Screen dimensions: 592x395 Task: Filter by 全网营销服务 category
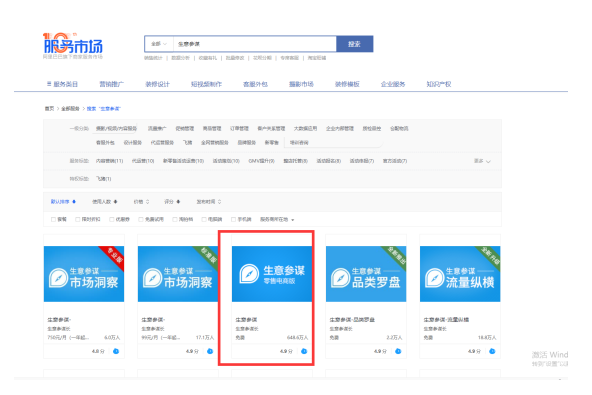(214, 142)
